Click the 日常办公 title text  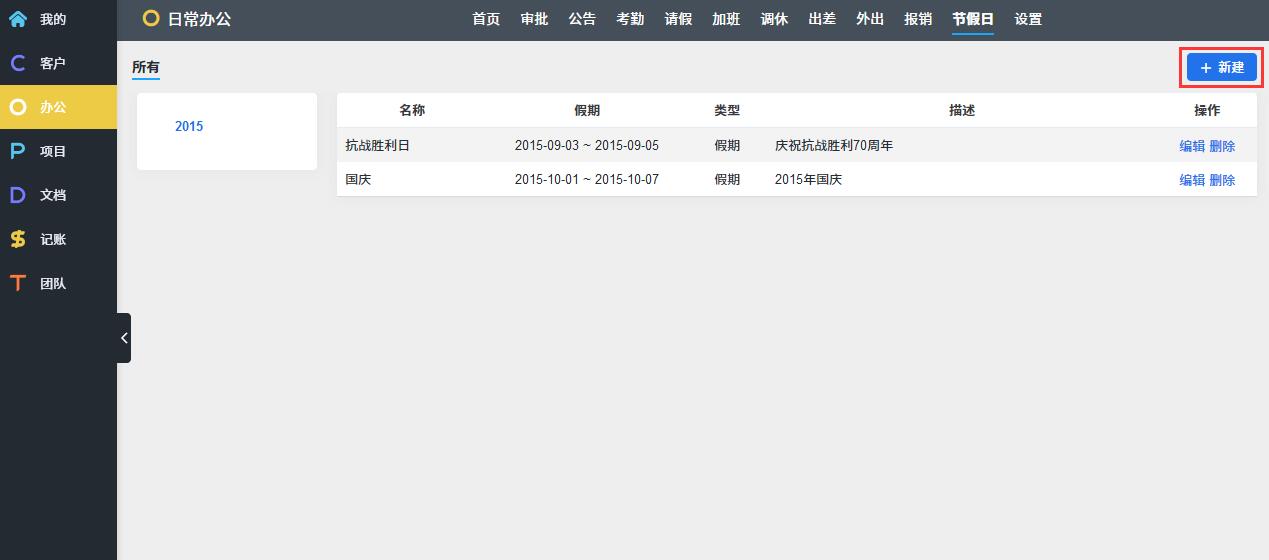(199, 18)
